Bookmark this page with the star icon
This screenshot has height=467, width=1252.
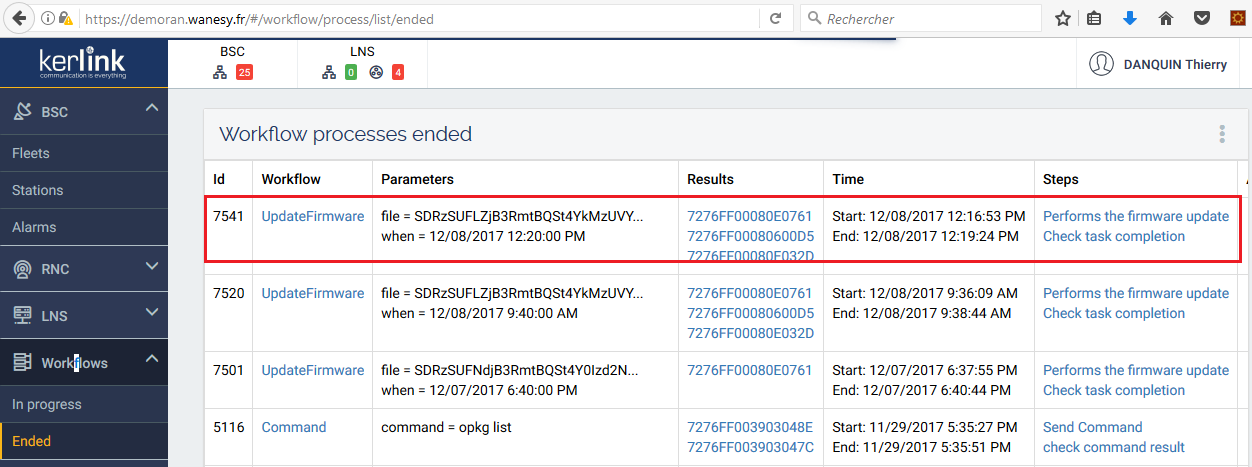click(x=1063, y=19)
